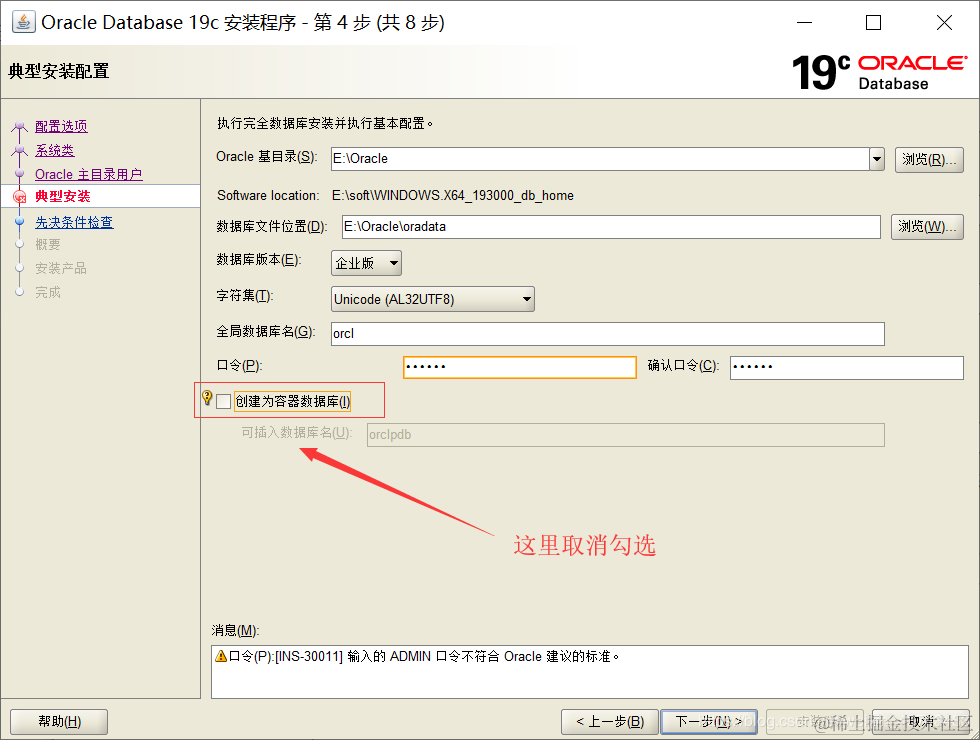This screenshot has height=740, width=980.
Task: Click the 完成 step label
Action: [x=48, y=292]
